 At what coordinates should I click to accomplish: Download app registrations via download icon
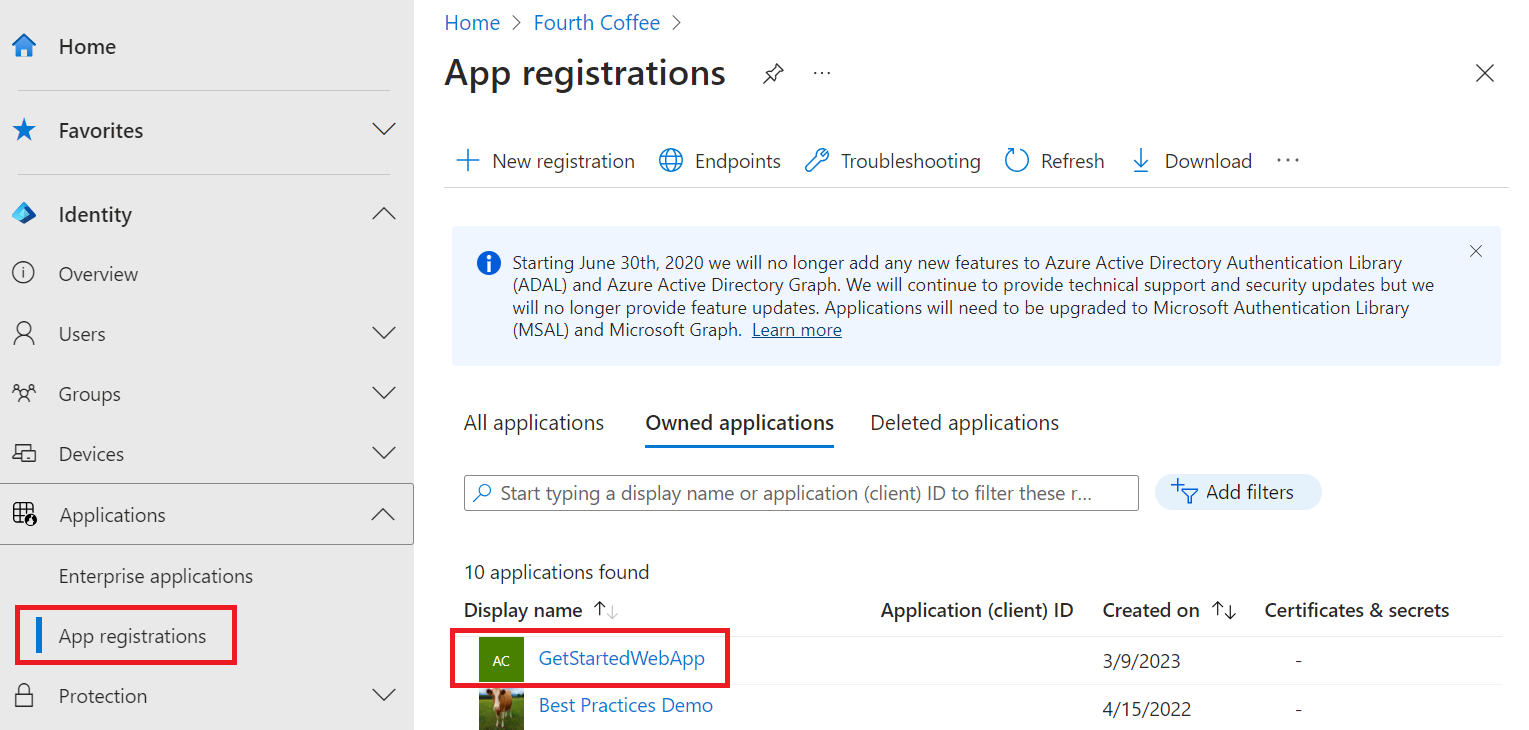click(x=1140, y=160)
